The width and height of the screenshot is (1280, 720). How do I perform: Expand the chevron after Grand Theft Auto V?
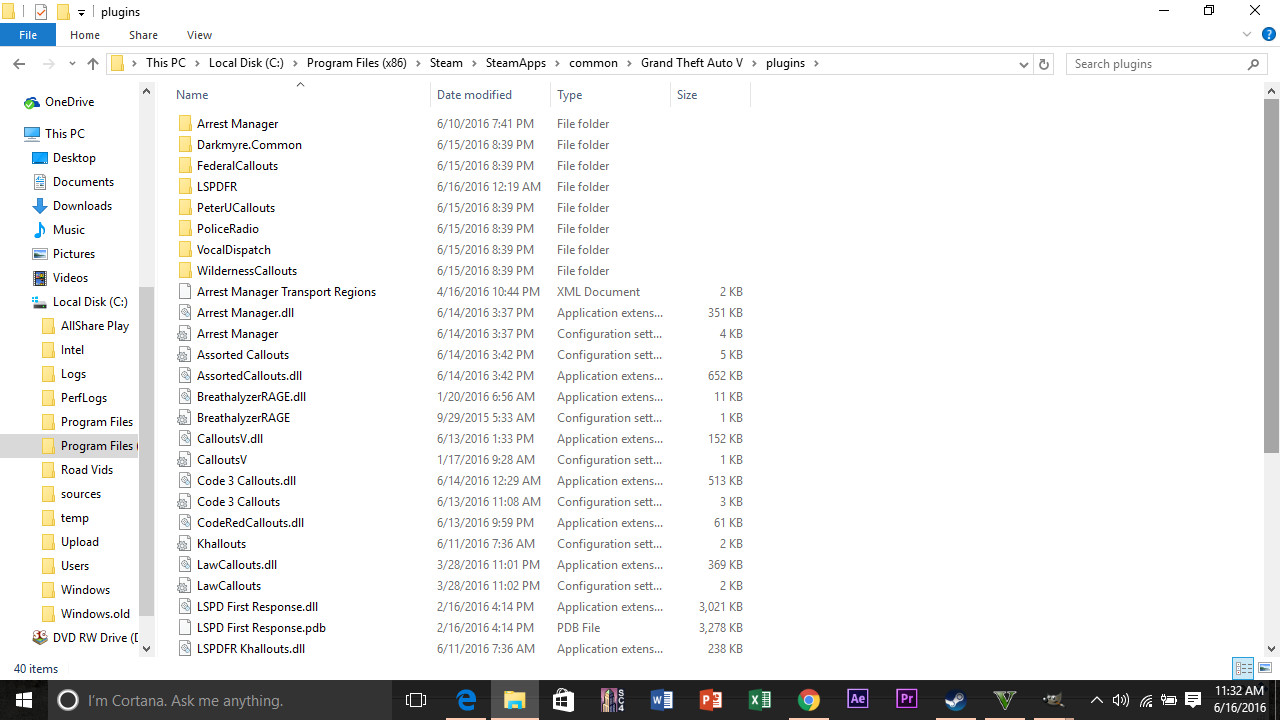754,63
